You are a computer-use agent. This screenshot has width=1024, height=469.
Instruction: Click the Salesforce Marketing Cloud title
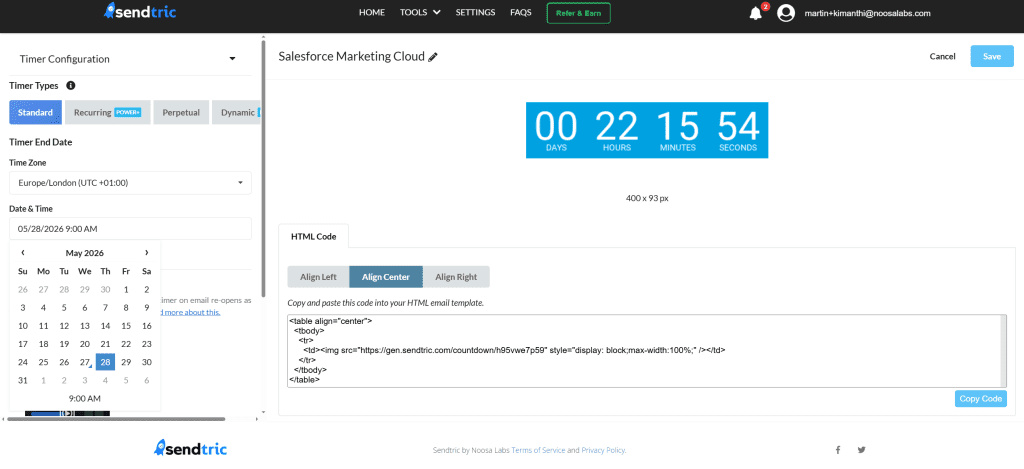[x=351, y=56]
